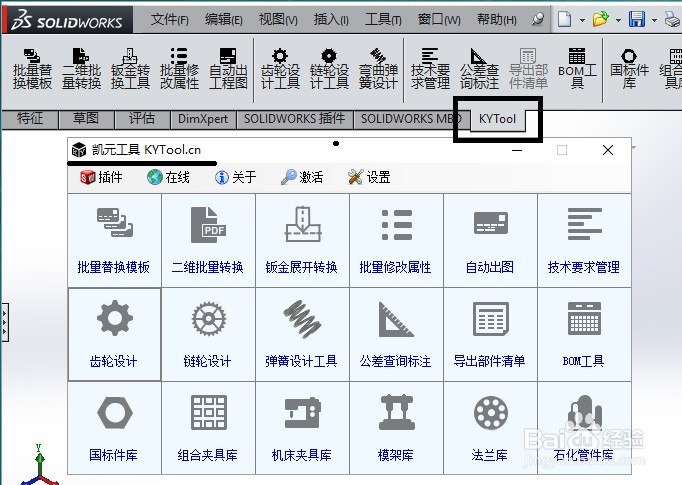Viewport: 682px width, 485px height.
Task: Open 技术要求管理 from the ribbon
Action: tap(430, 68)
